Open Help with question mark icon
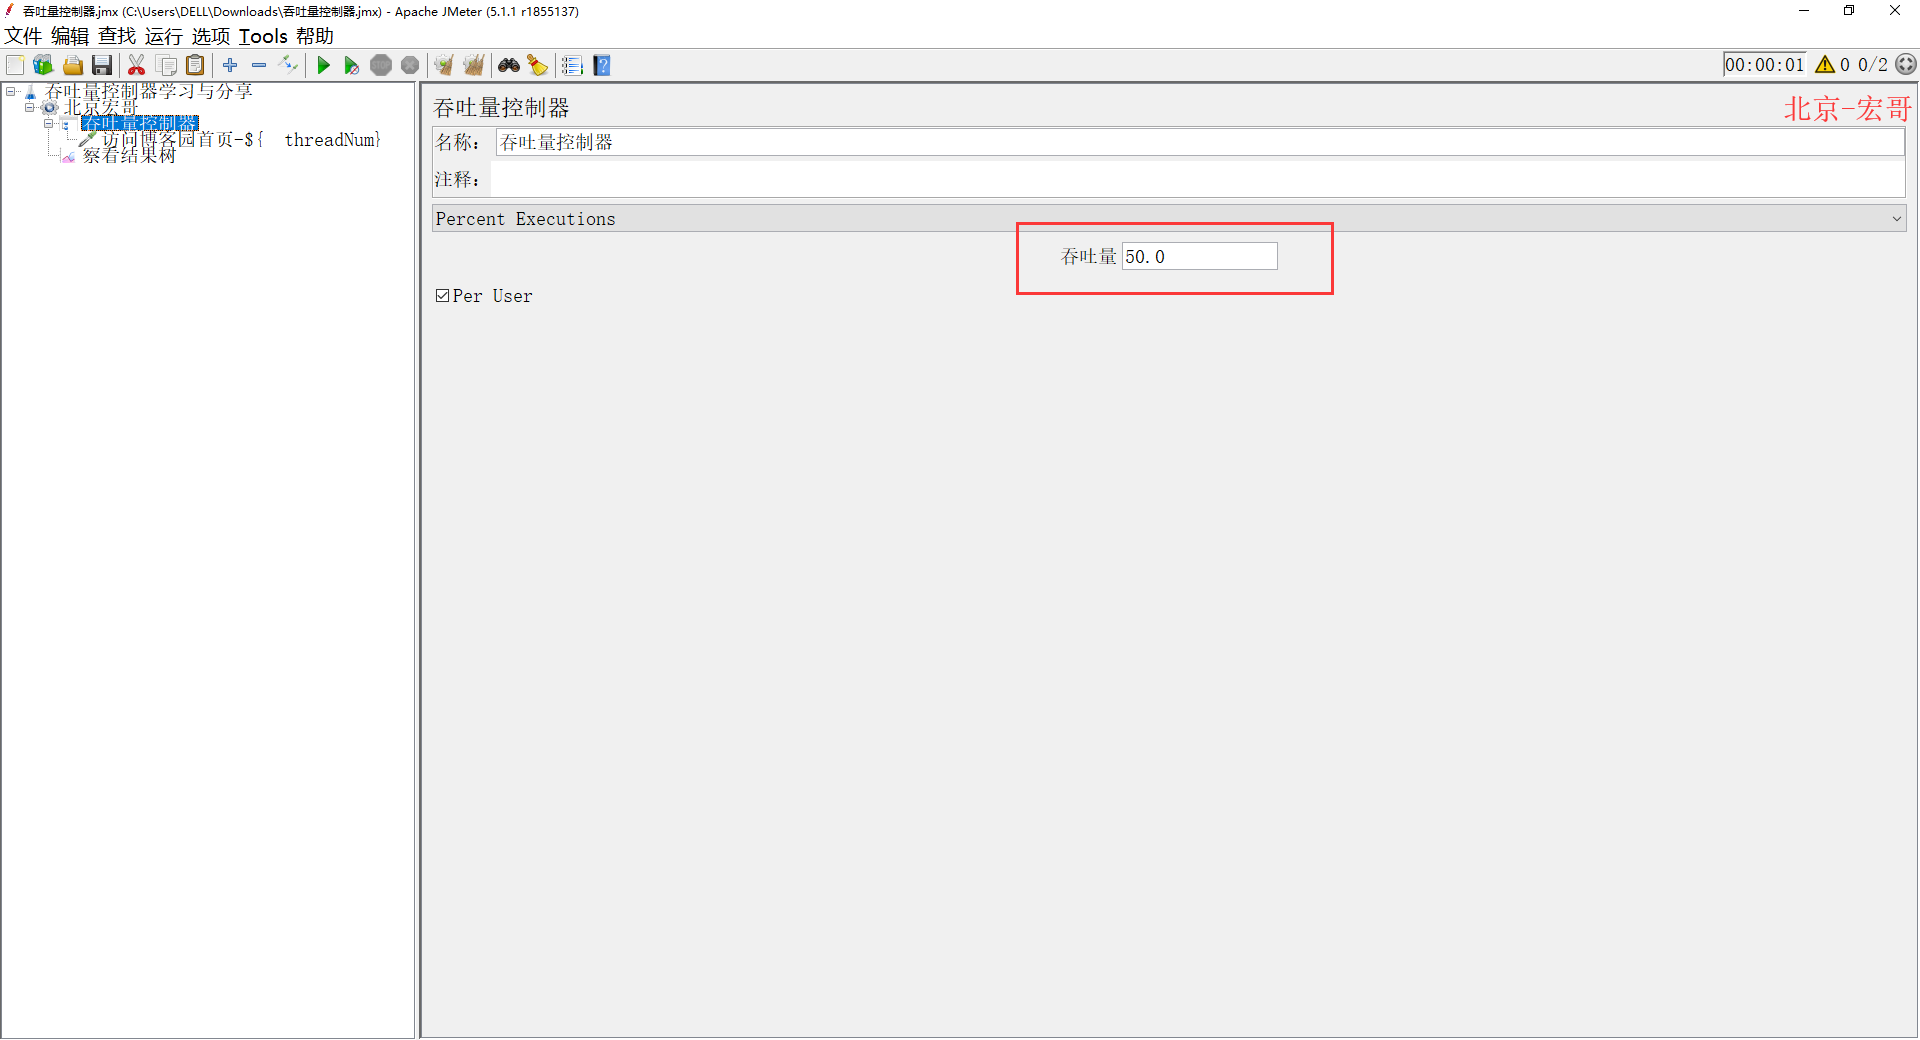This screenshot has height=1040, width=1920. point(602,65)
